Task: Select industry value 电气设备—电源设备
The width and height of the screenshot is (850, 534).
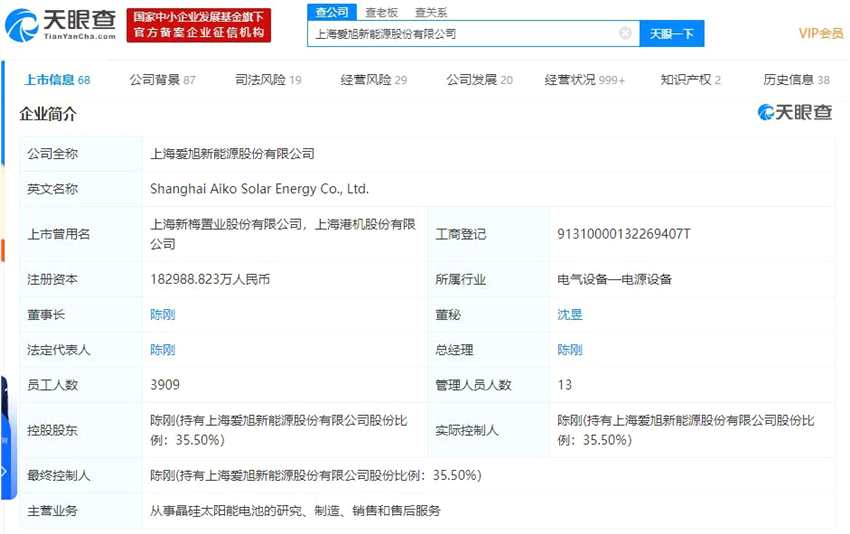Action: coord(614,279)
